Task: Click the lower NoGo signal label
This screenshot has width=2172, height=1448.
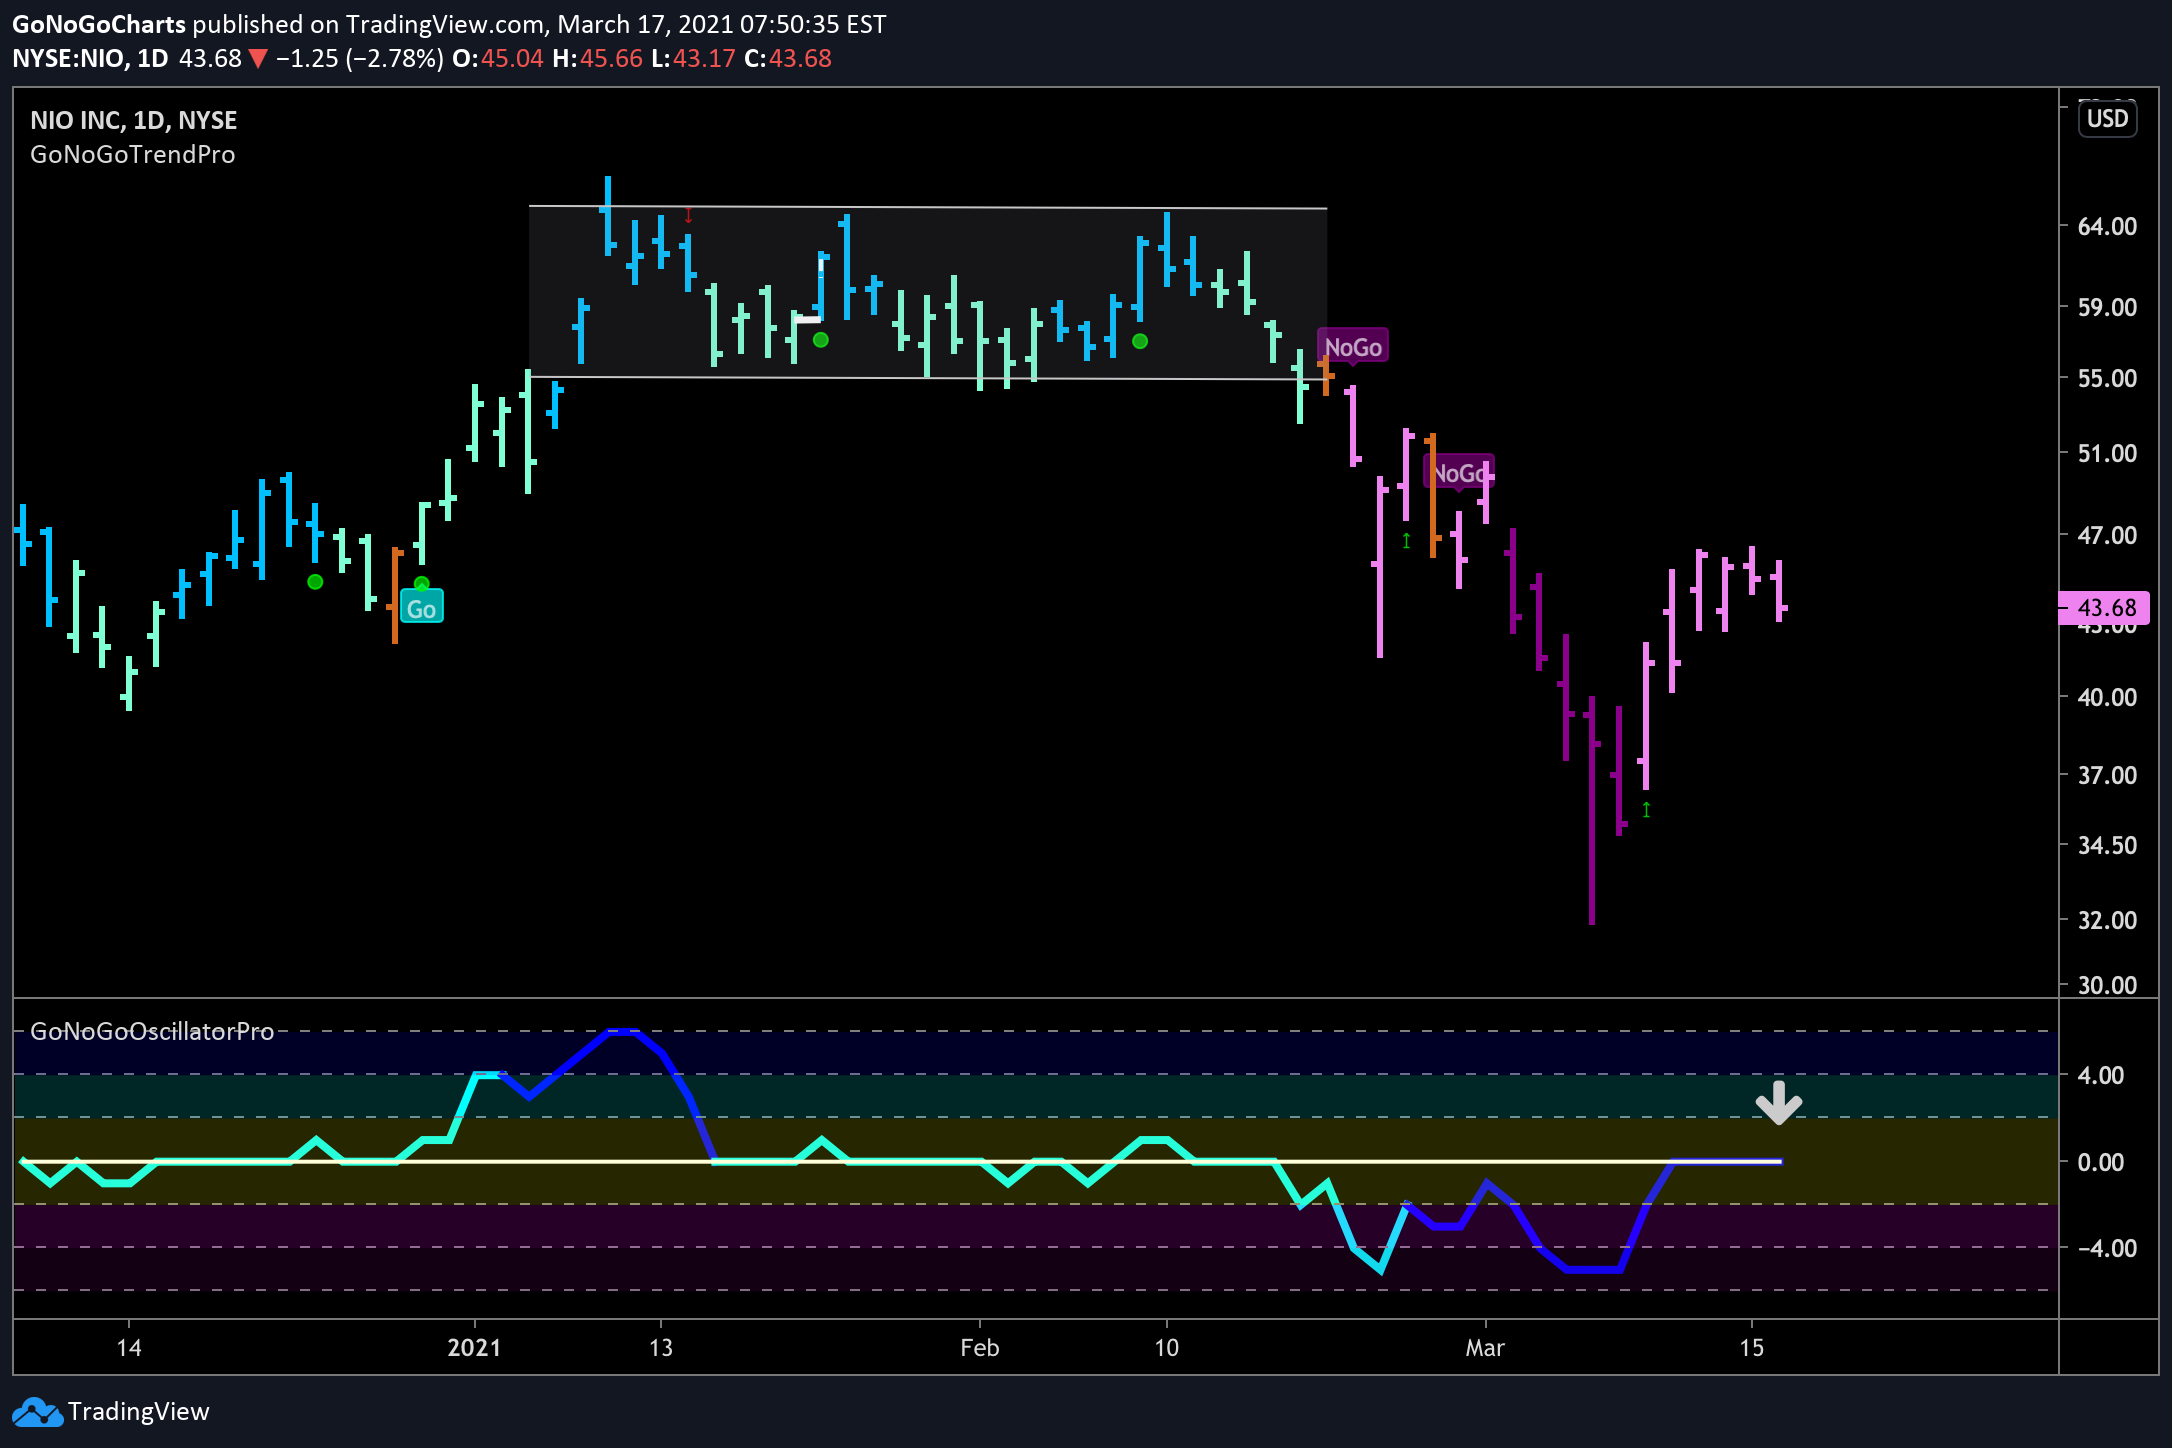Action: [x=1458, y=473]
